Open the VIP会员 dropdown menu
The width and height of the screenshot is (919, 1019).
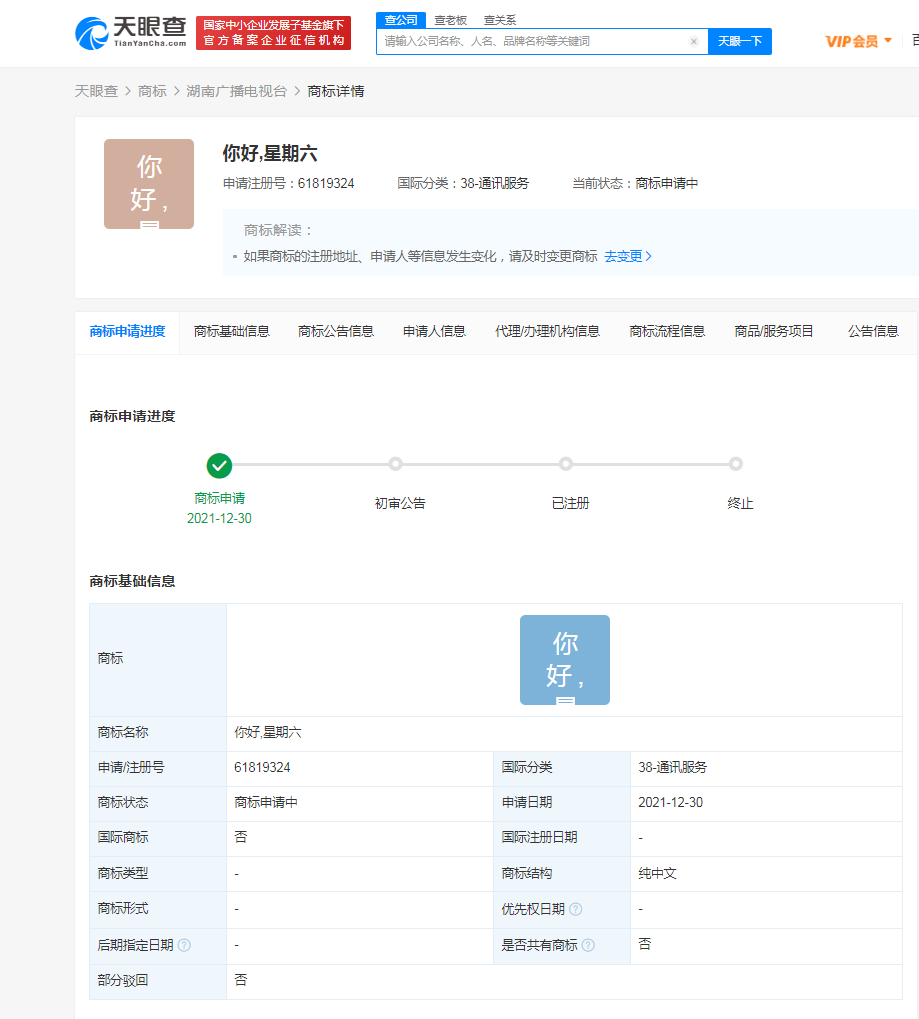[x=858, y=41]
